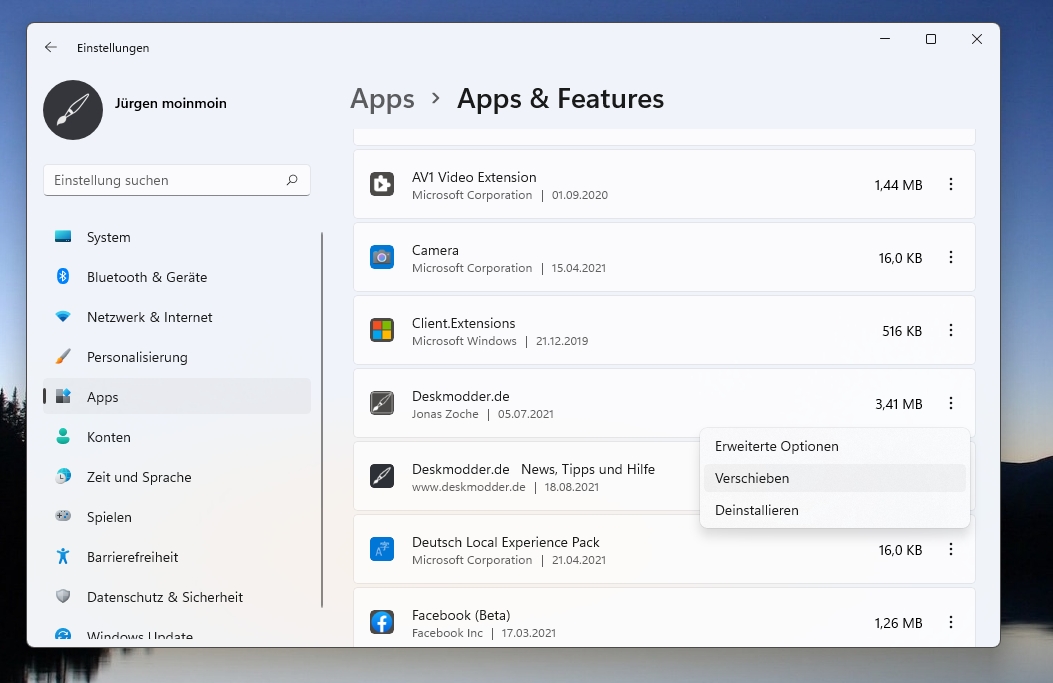Click the Facebook (Beta) app icon
This screenshot has height=683, width=1053.
click(382, 623)
